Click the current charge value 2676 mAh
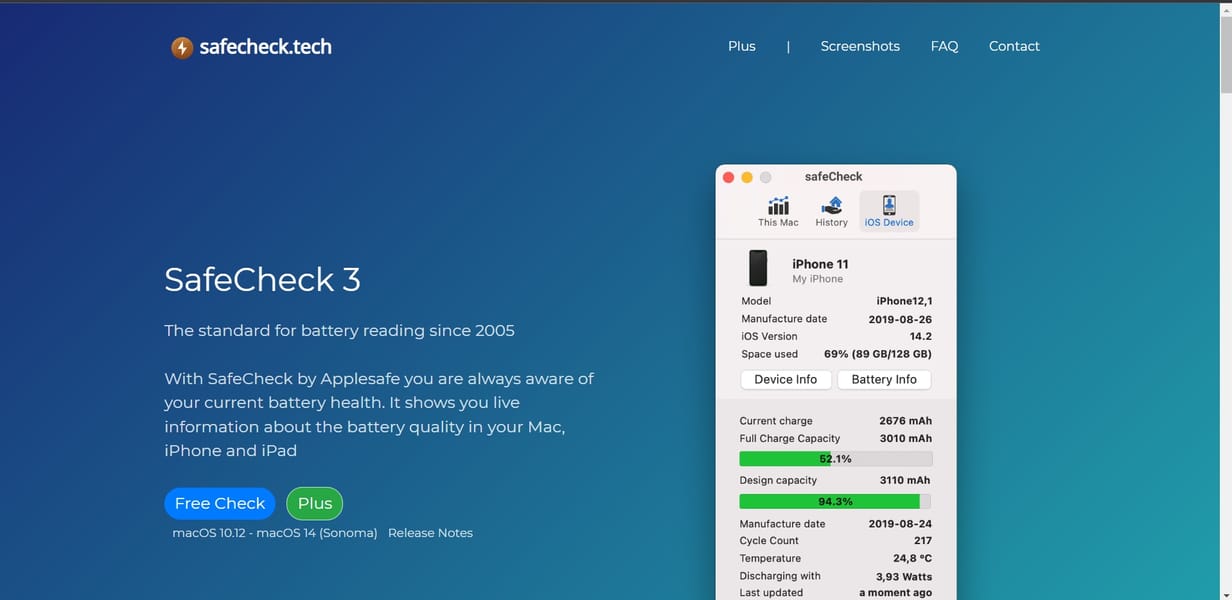The image size is (1232, 600). [905, 421]
